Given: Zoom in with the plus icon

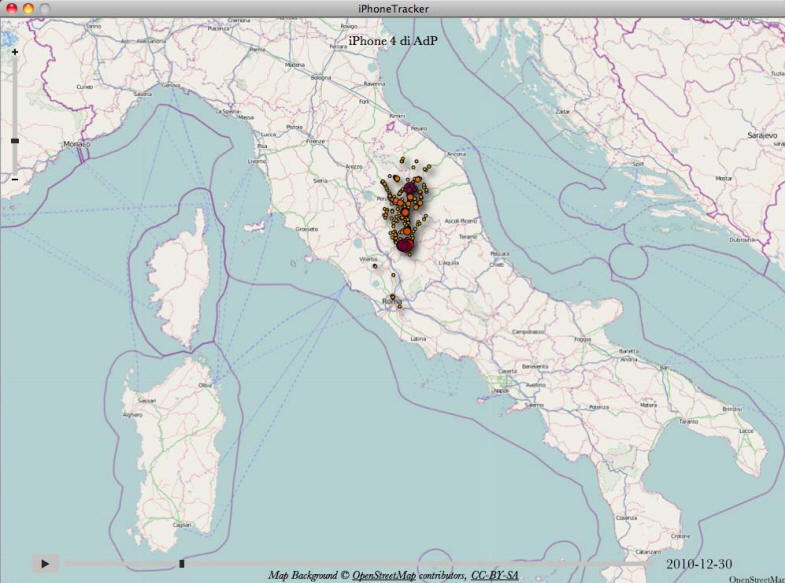Looking at the screenshot, I should [15, 52].
